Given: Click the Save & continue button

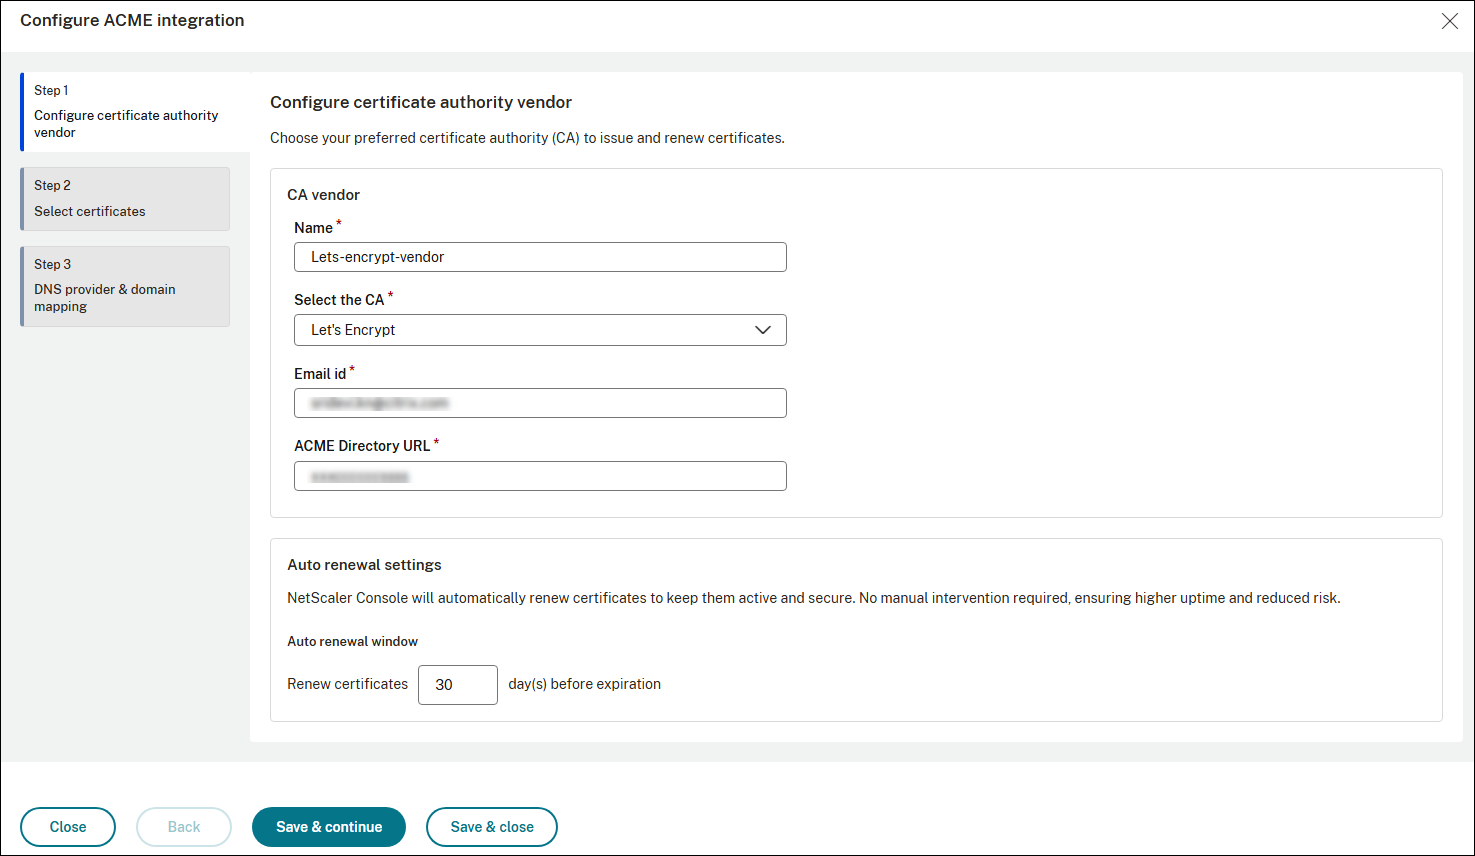Looking at the screenshot, I should tap(328, 827).
